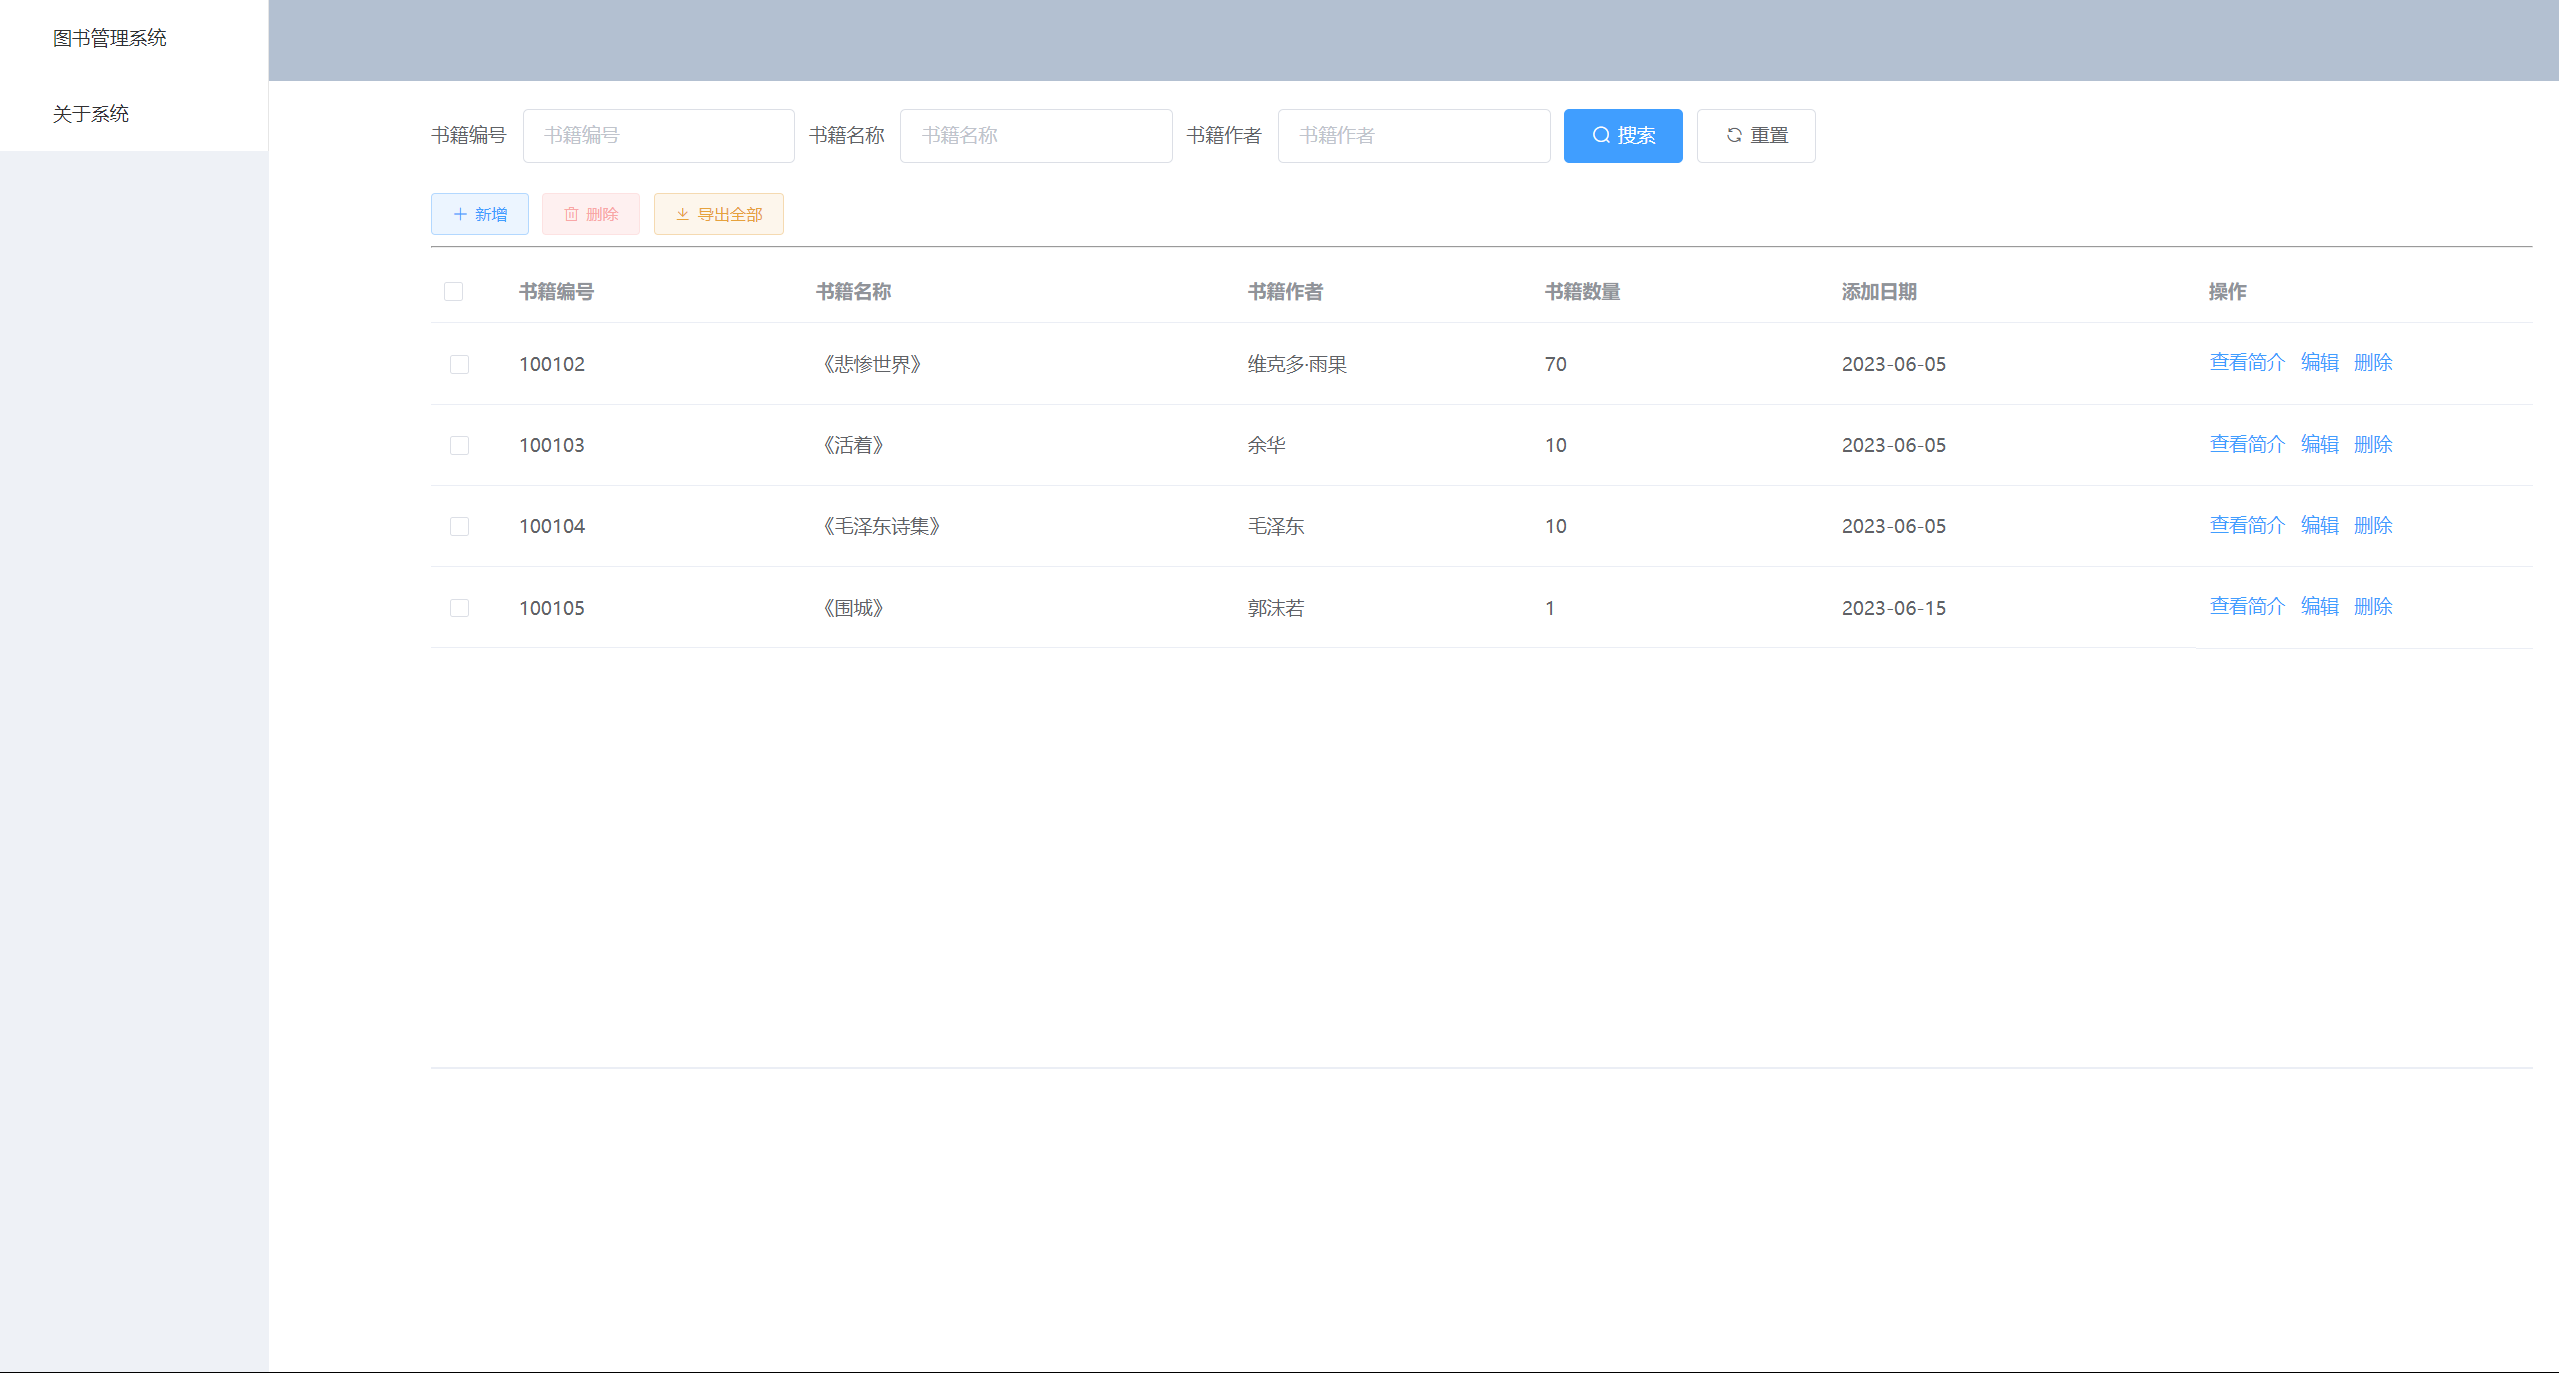2559x1373 pixels.
Task: Click the 新增 add button
Action: pos(479,214)
